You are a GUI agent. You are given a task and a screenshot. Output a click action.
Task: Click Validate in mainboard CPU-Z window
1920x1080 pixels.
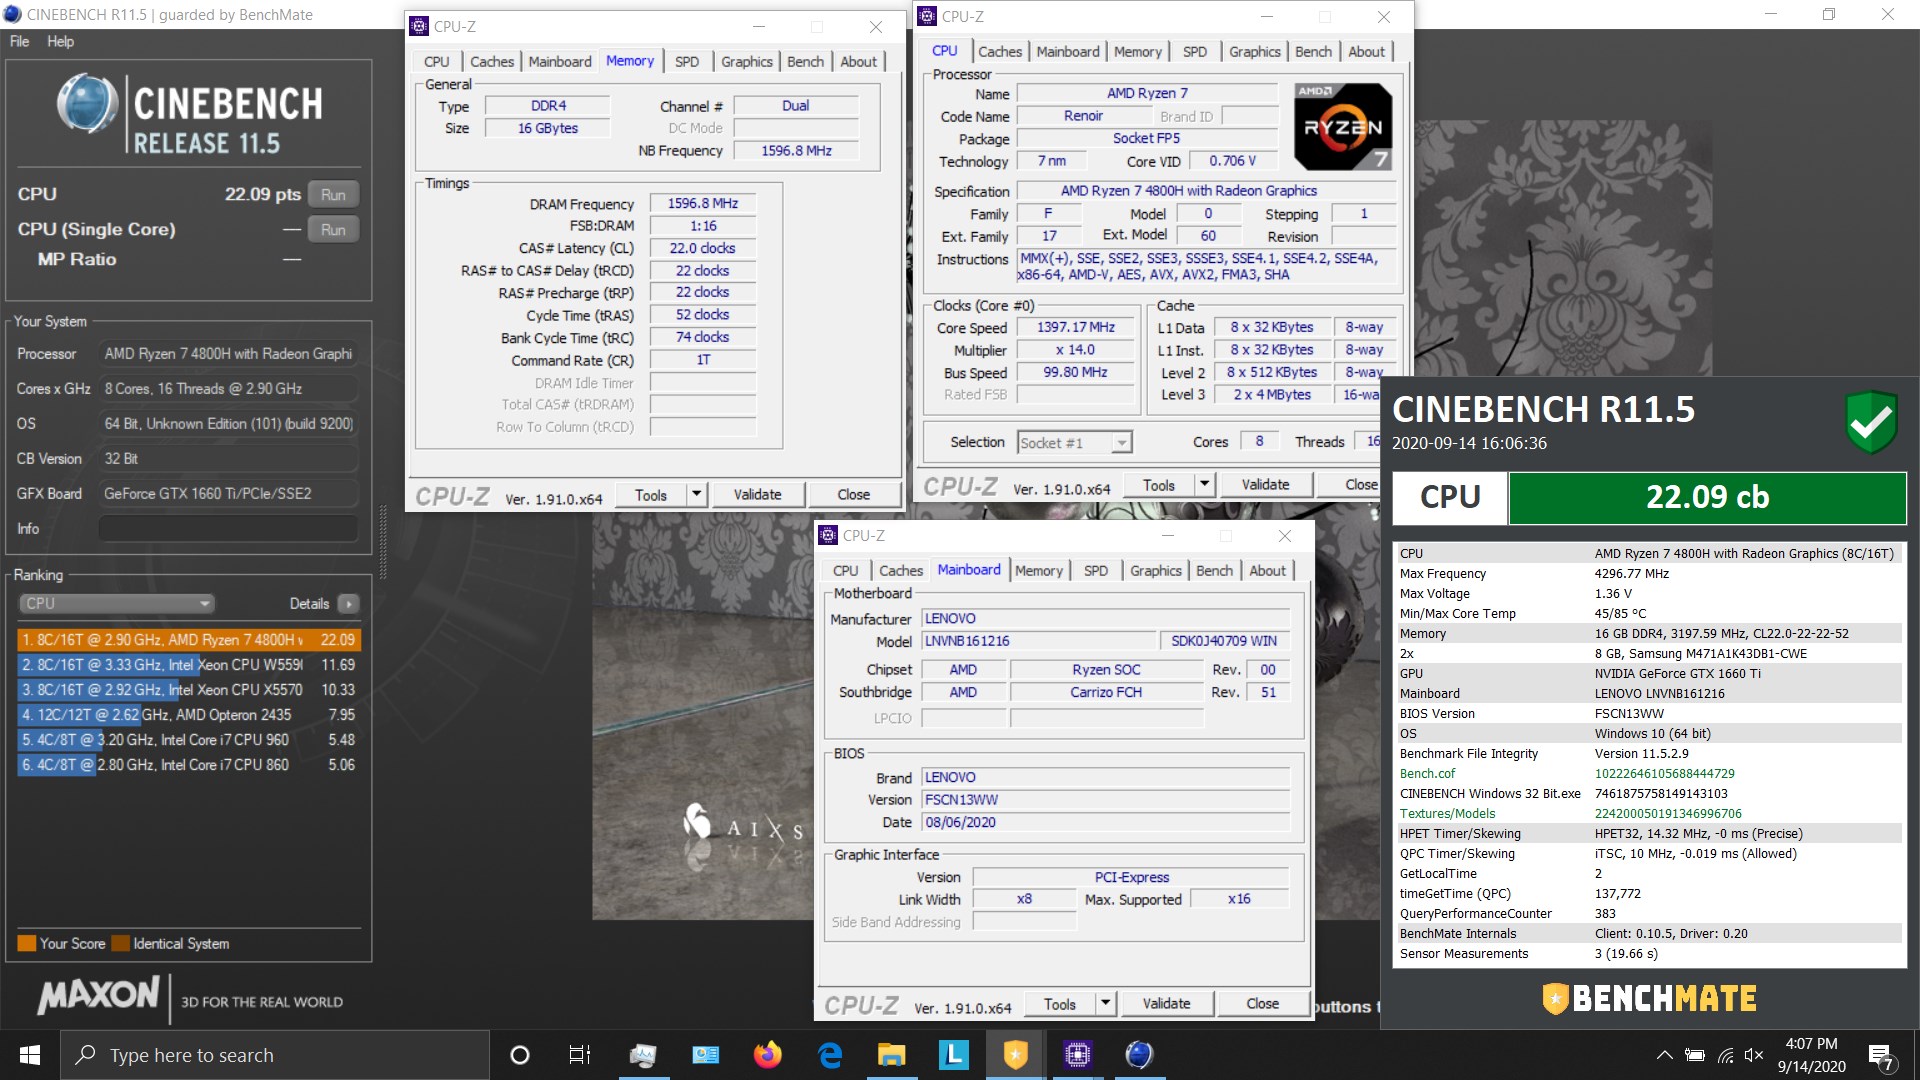[x=1166, y=1003]
